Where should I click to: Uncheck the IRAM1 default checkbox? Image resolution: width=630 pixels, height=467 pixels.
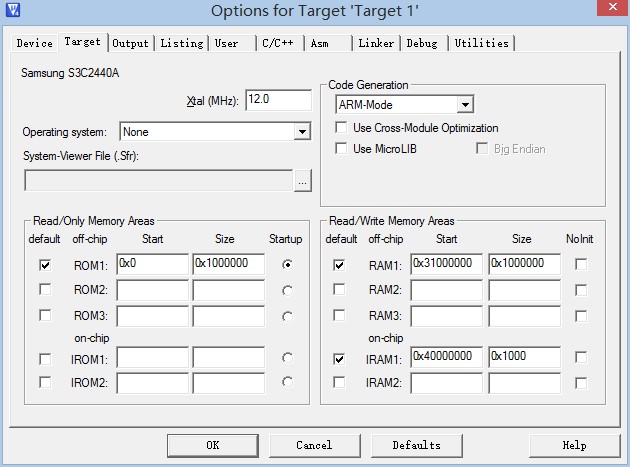coord(339,358)
